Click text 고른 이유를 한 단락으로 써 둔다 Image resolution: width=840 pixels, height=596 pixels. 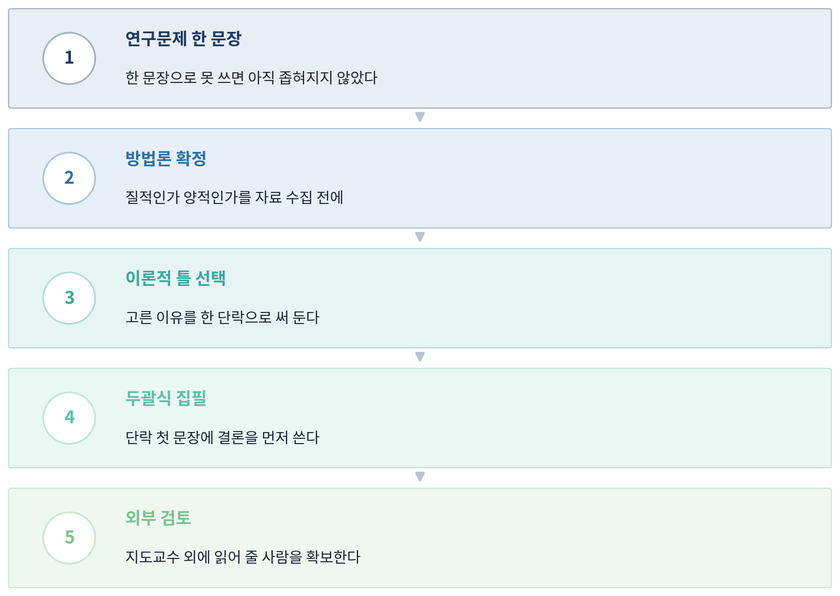tap(222, 318)
